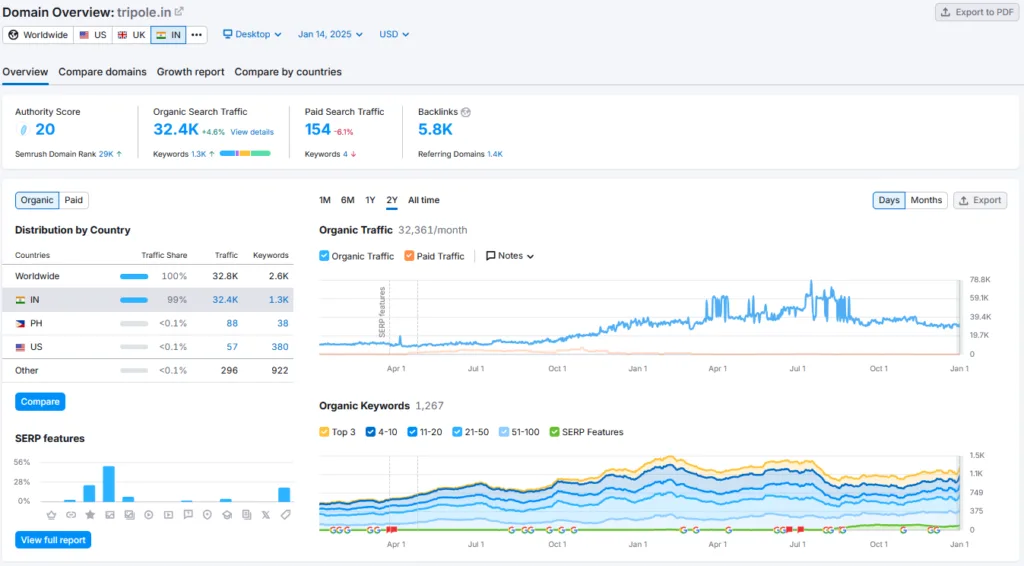Toggle the 11-20 keywords checkbox
Viewport: 1024px width, 566px height.
click(x=412, y=432)
